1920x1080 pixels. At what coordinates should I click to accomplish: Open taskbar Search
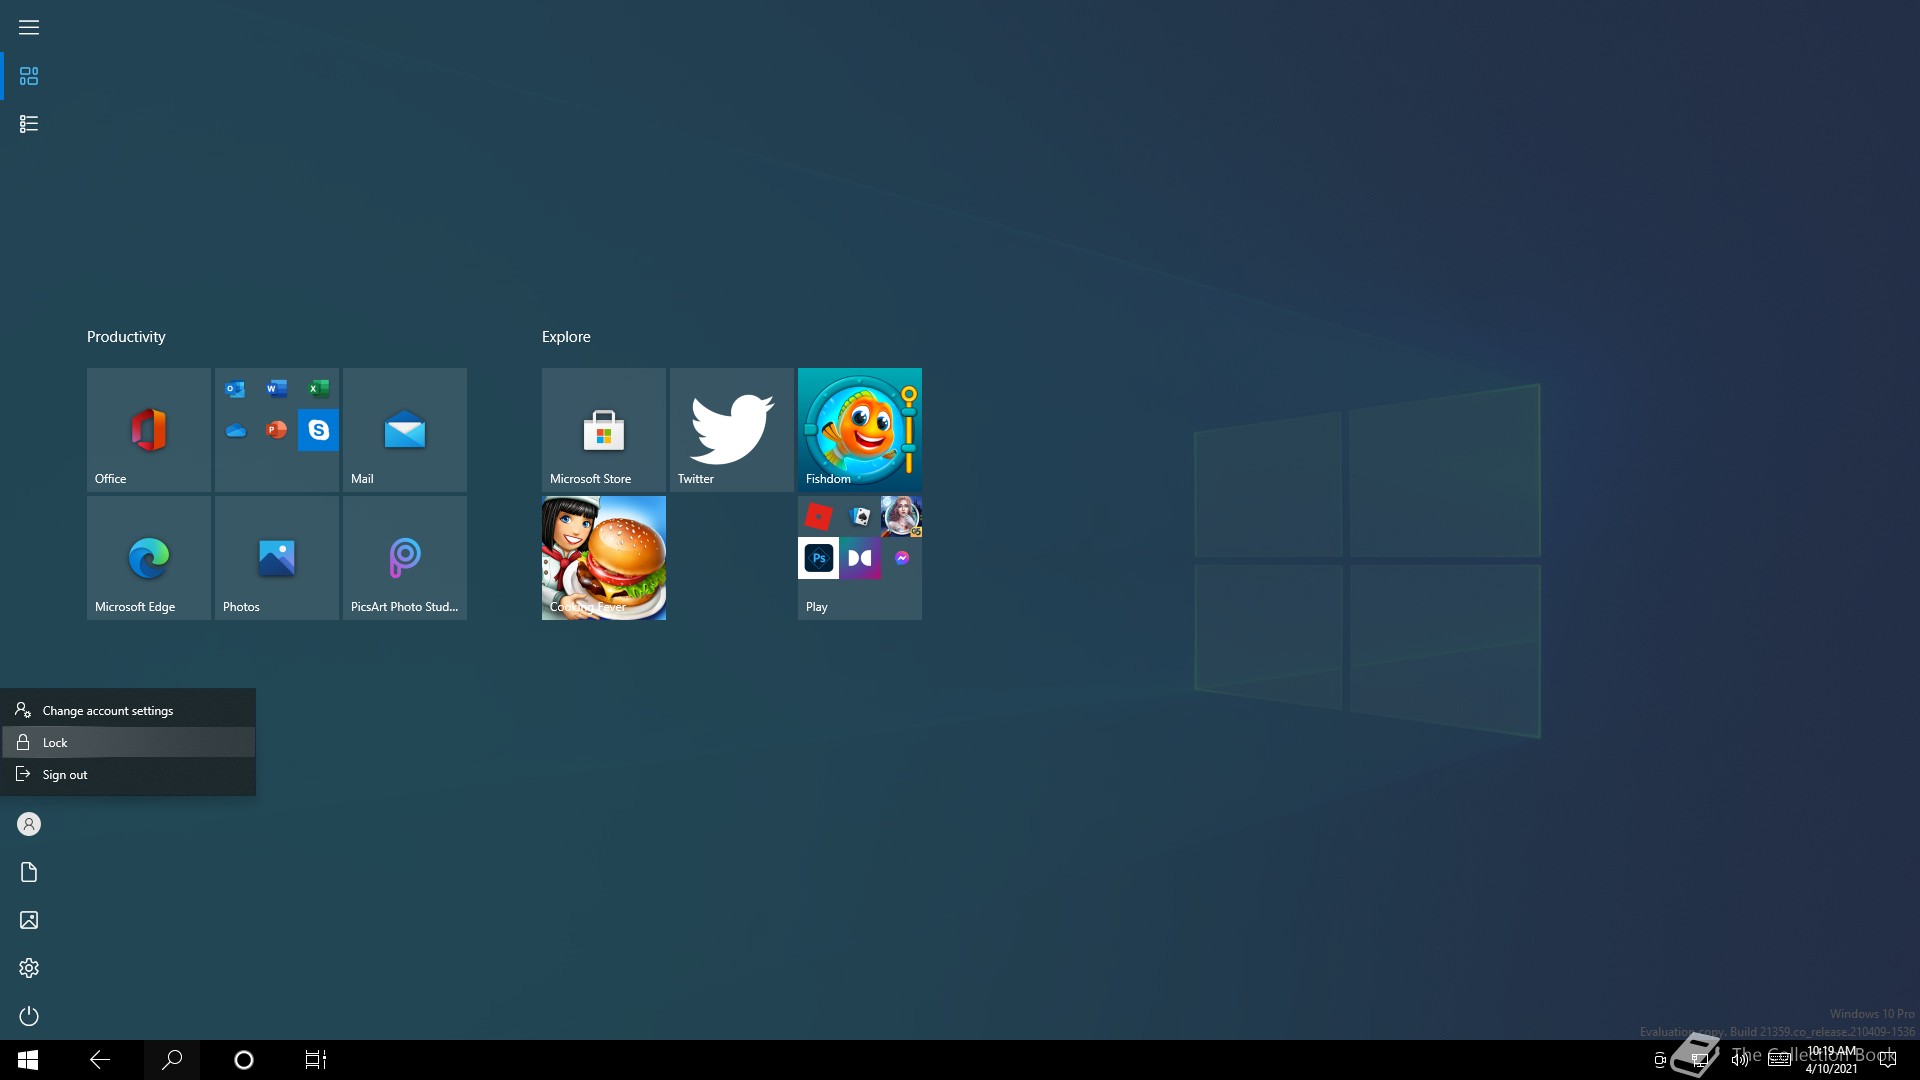(172, 1060)
